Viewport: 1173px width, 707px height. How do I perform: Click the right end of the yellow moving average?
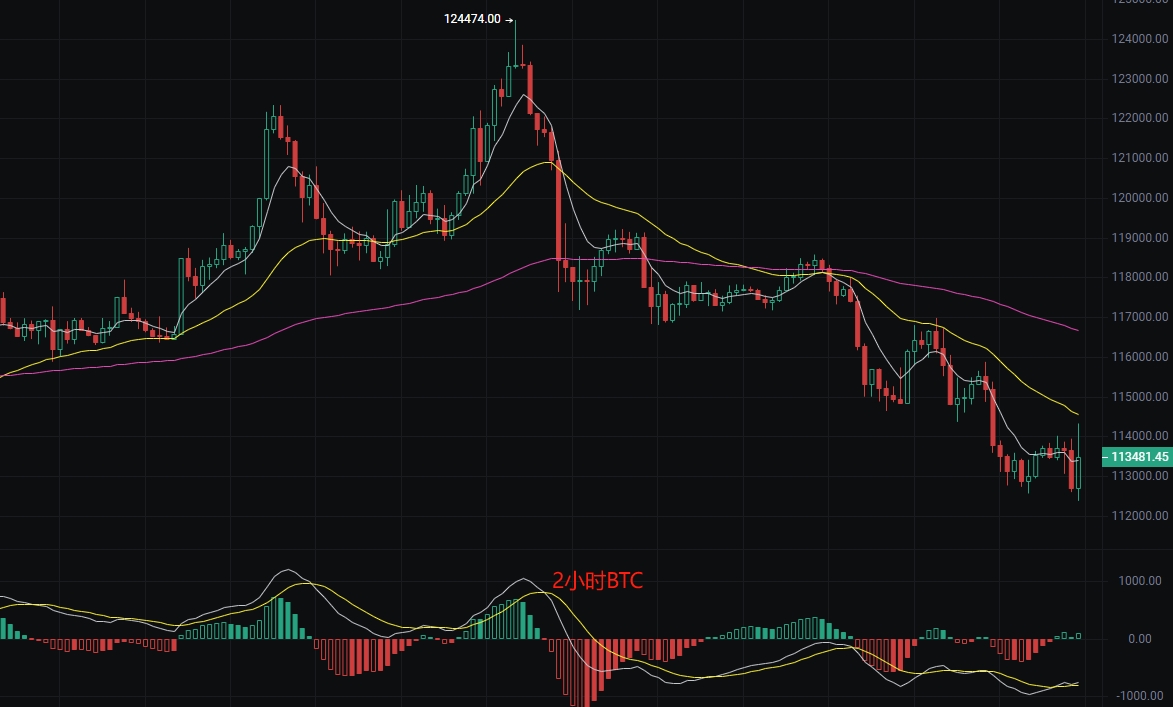(1077, 414)
